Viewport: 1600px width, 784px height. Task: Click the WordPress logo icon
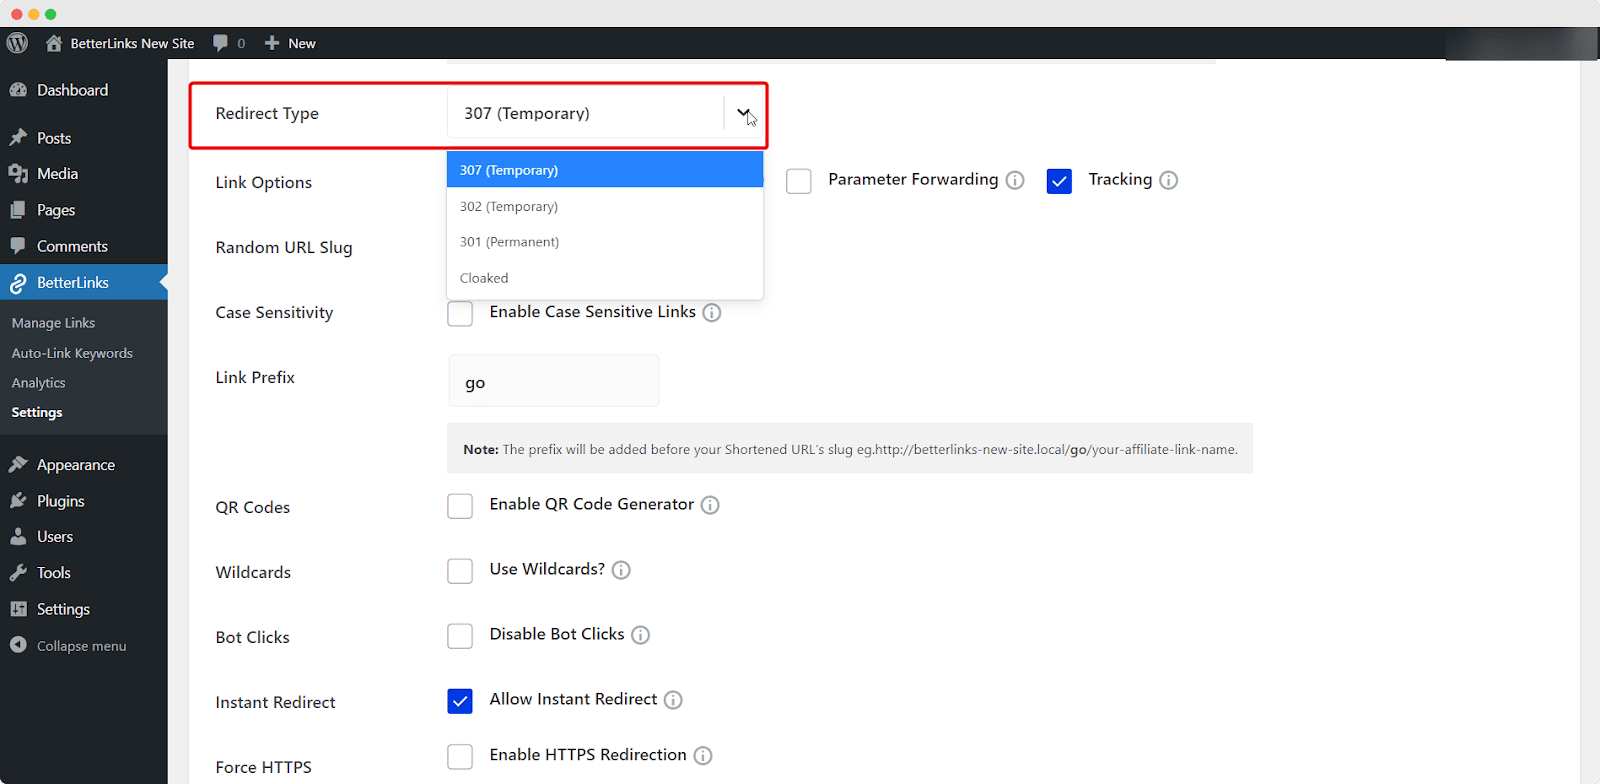tap(17, 43)
